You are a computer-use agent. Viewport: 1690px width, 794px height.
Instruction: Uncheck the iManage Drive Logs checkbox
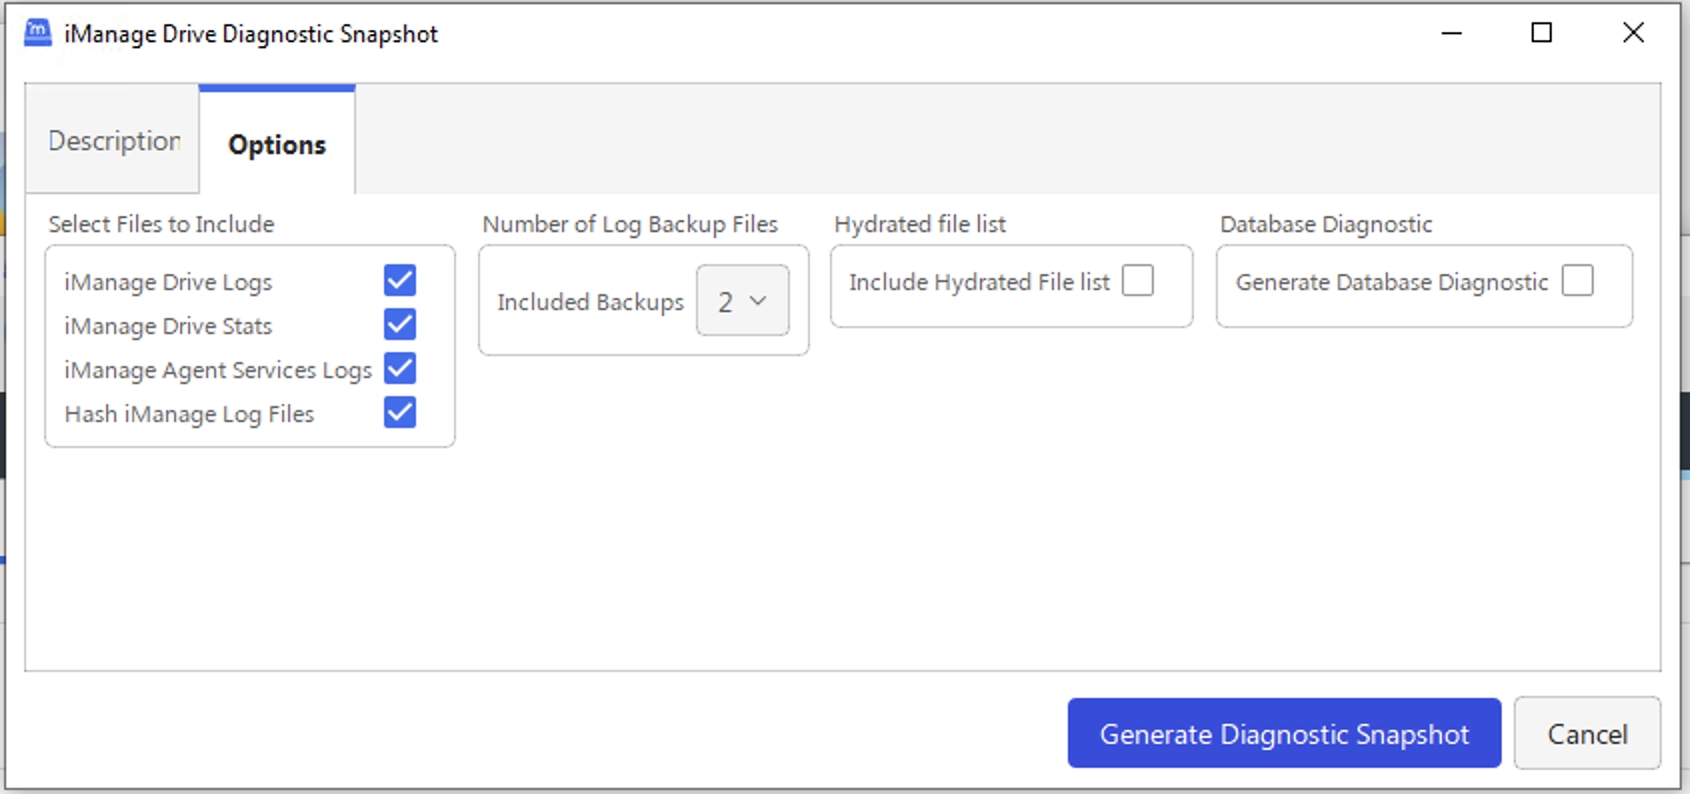[400, 281]
